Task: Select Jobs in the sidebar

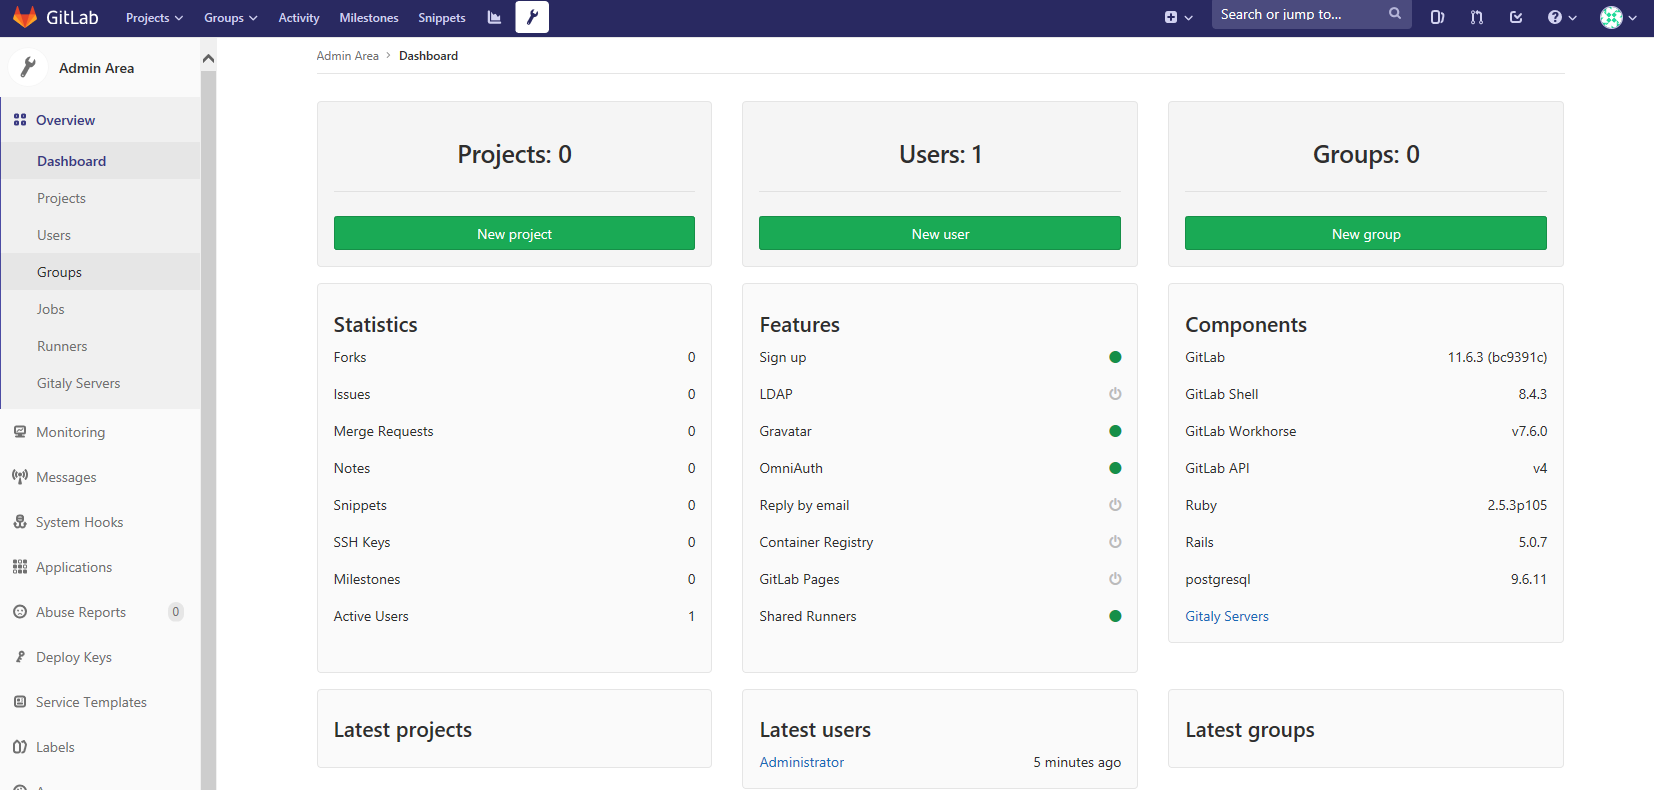Action: [101, 309]
